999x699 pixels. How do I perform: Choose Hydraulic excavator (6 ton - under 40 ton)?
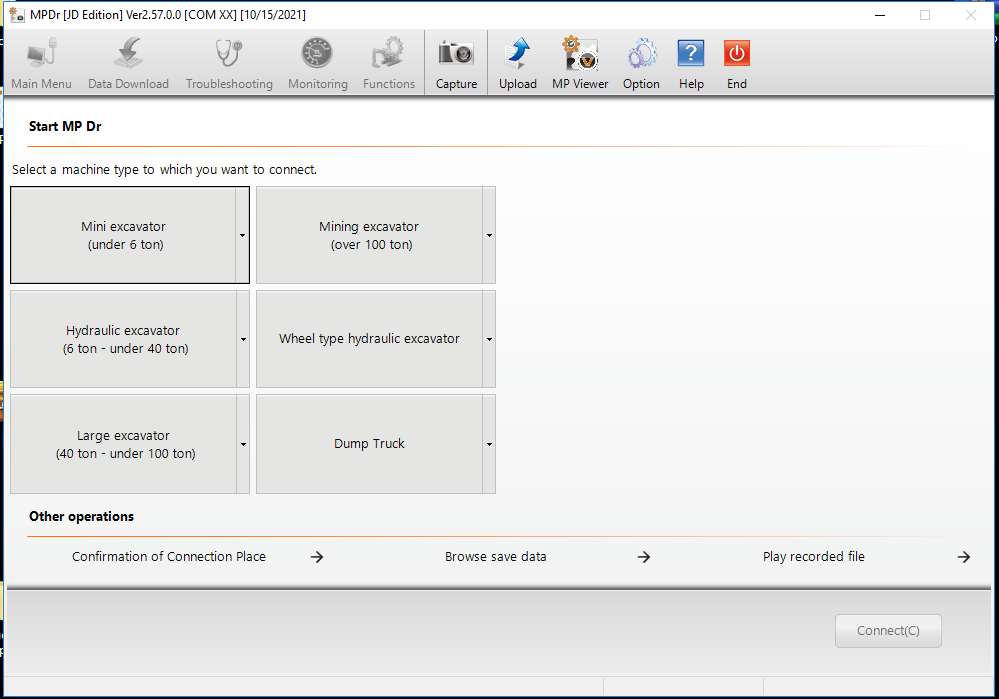124,339
